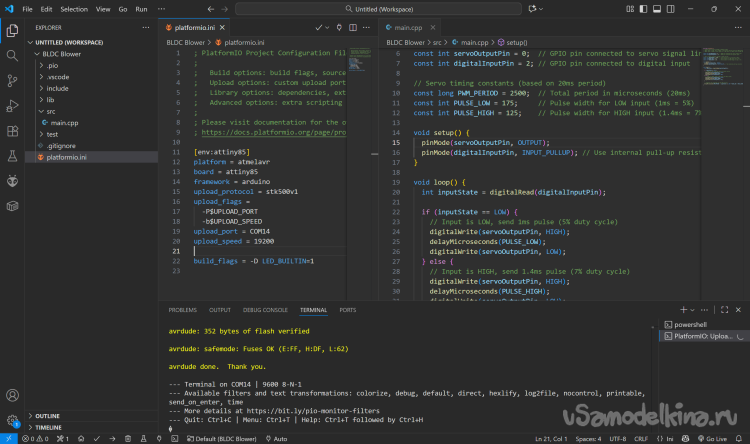Open the Source Control view
750x444 pixels.
pos(12,79)
